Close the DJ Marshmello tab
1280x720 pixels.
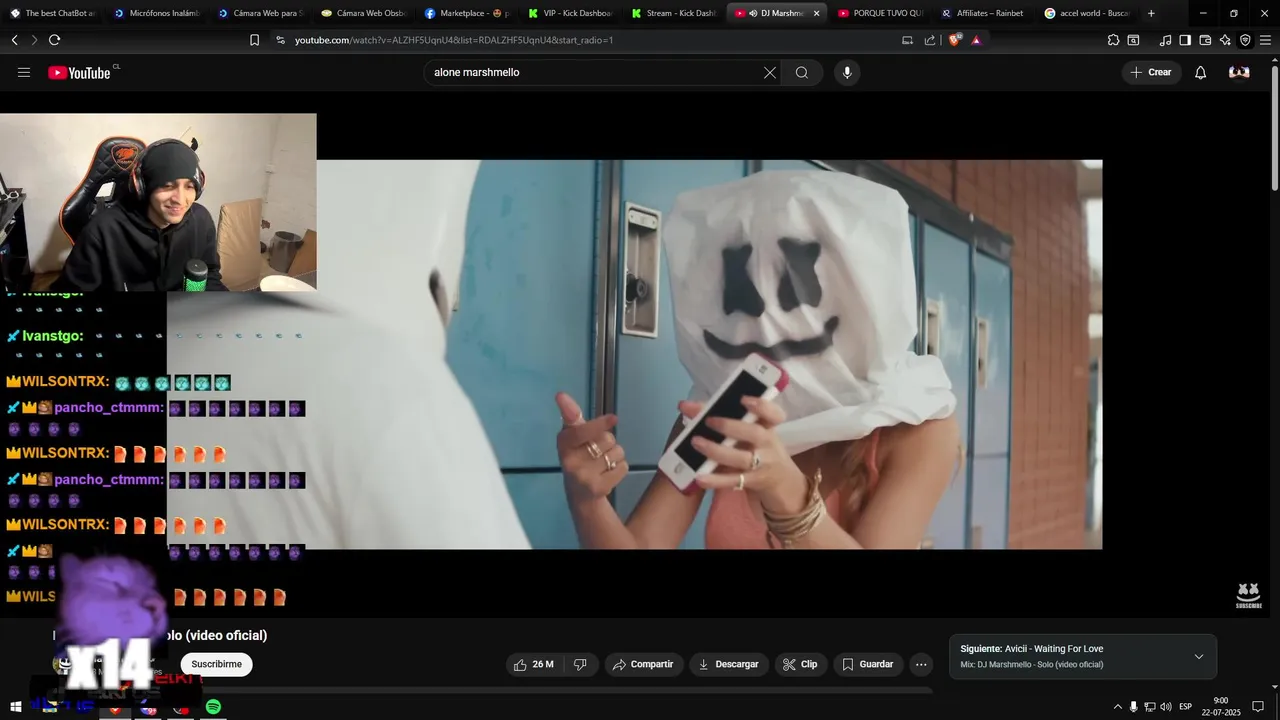click(x=816, y=13)
